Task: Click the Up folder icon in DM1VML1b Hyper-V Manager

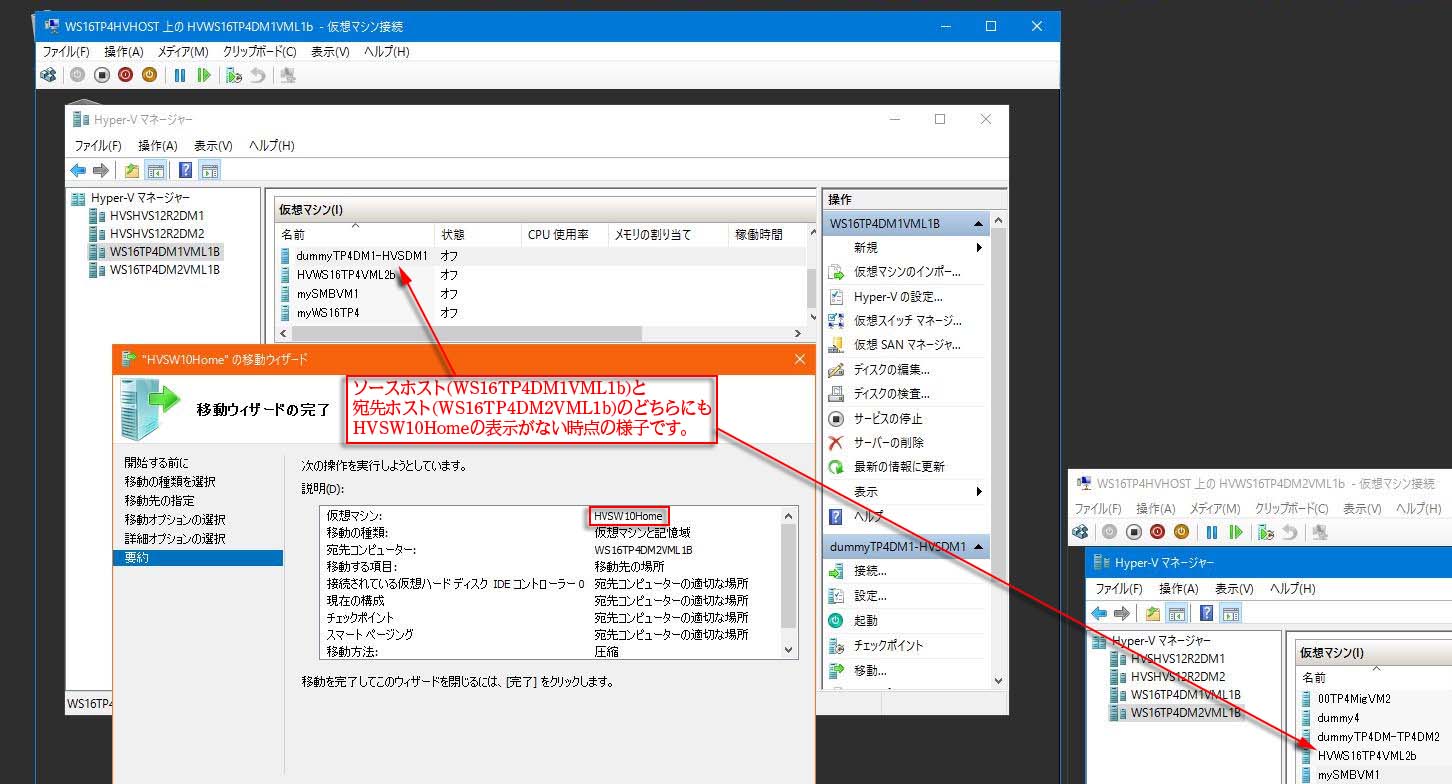Action: point(132,170)
